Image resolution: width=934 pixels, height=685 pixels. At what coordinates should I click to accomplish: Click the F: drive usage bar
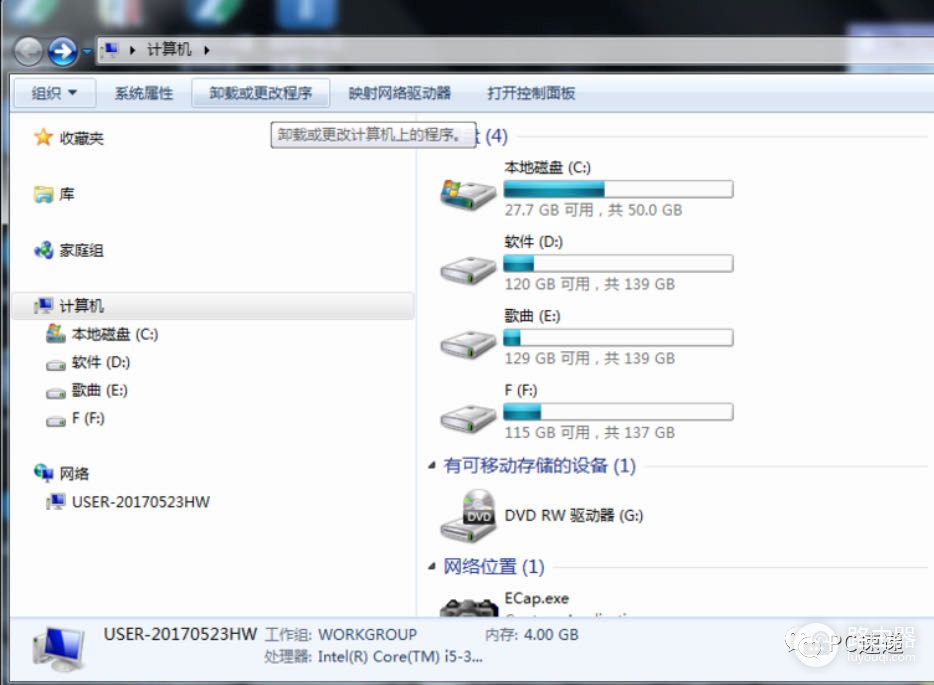tap(618, 412)
